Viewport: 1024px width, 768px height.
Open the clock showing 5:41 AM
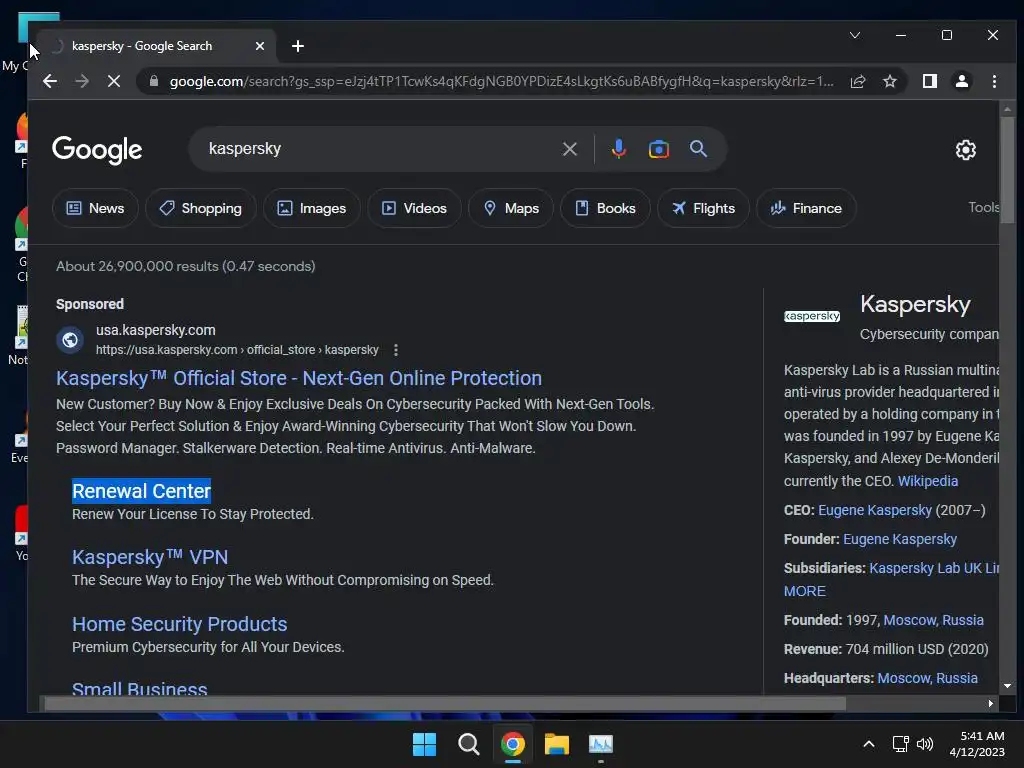pyautogui.click(x=977, y=744)
